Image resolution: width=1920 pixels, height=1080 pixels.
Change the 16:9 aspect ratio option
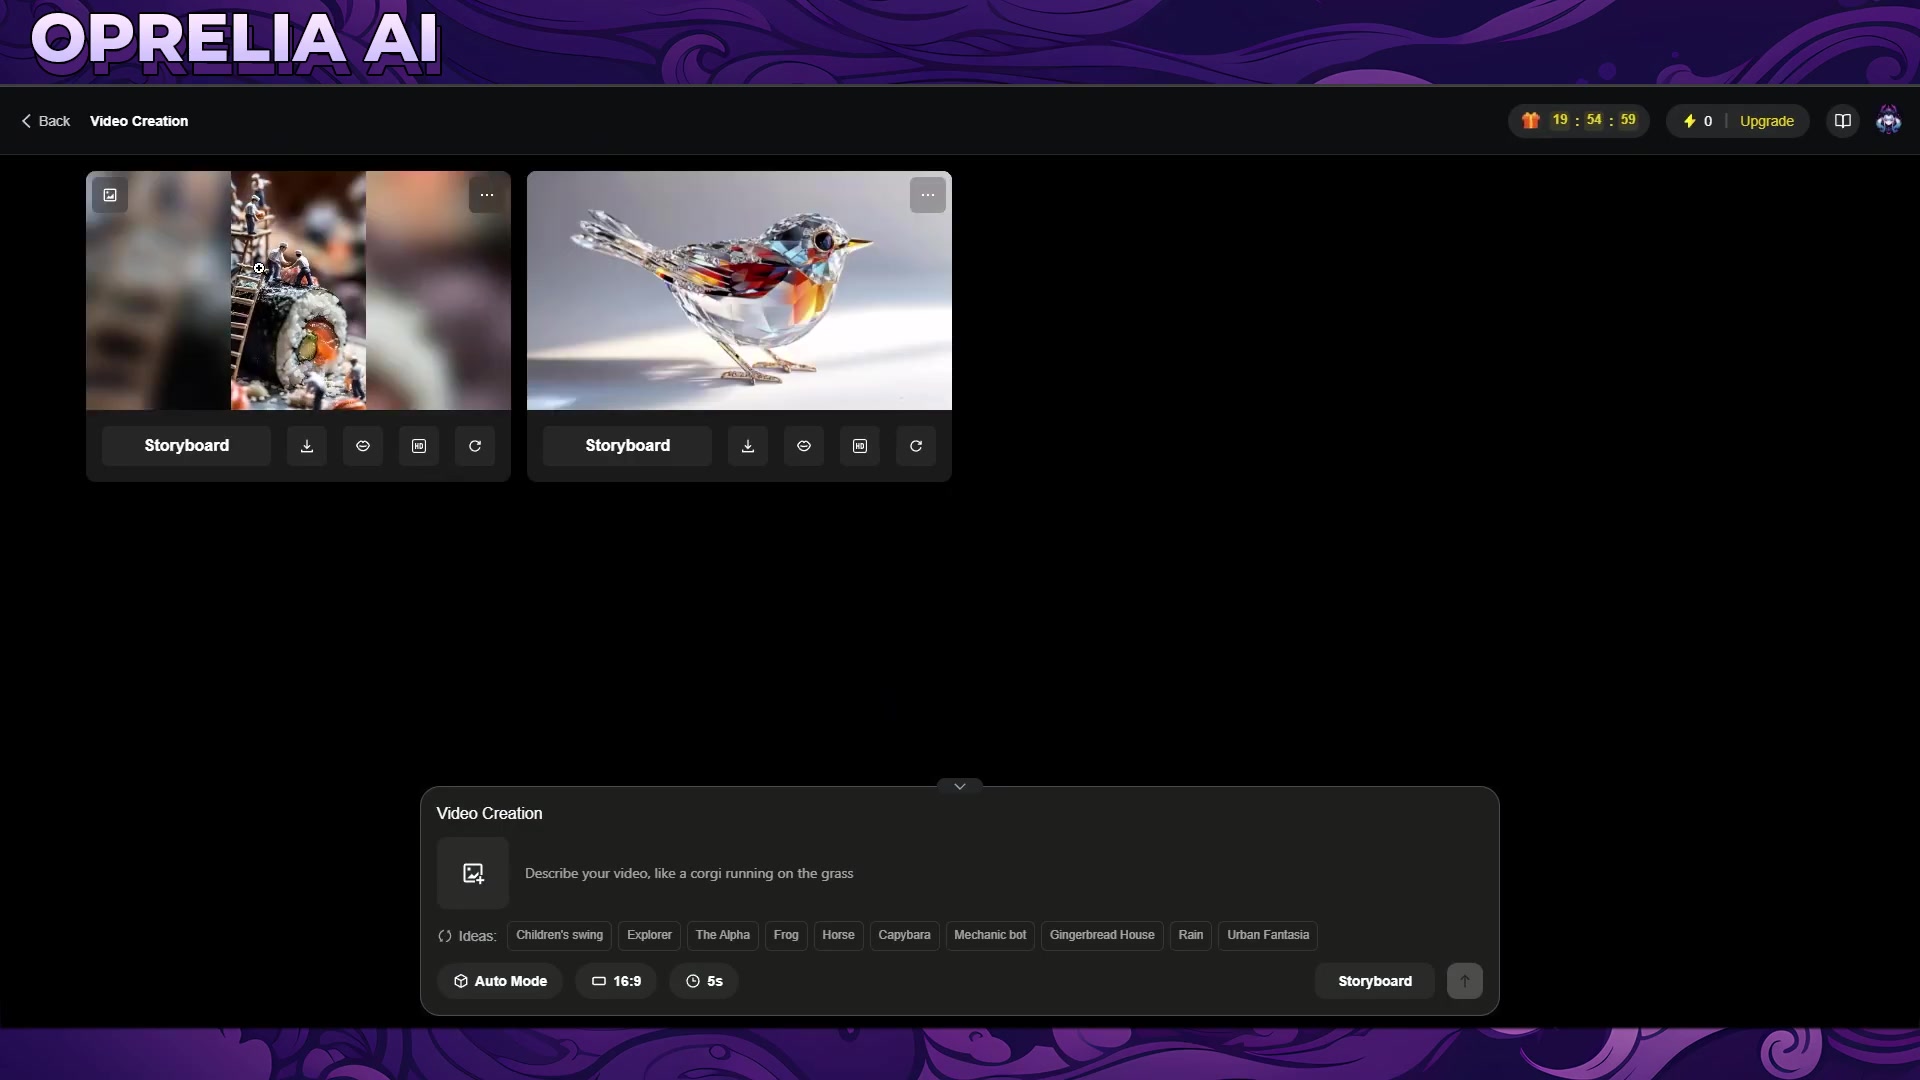pos(616,981)
